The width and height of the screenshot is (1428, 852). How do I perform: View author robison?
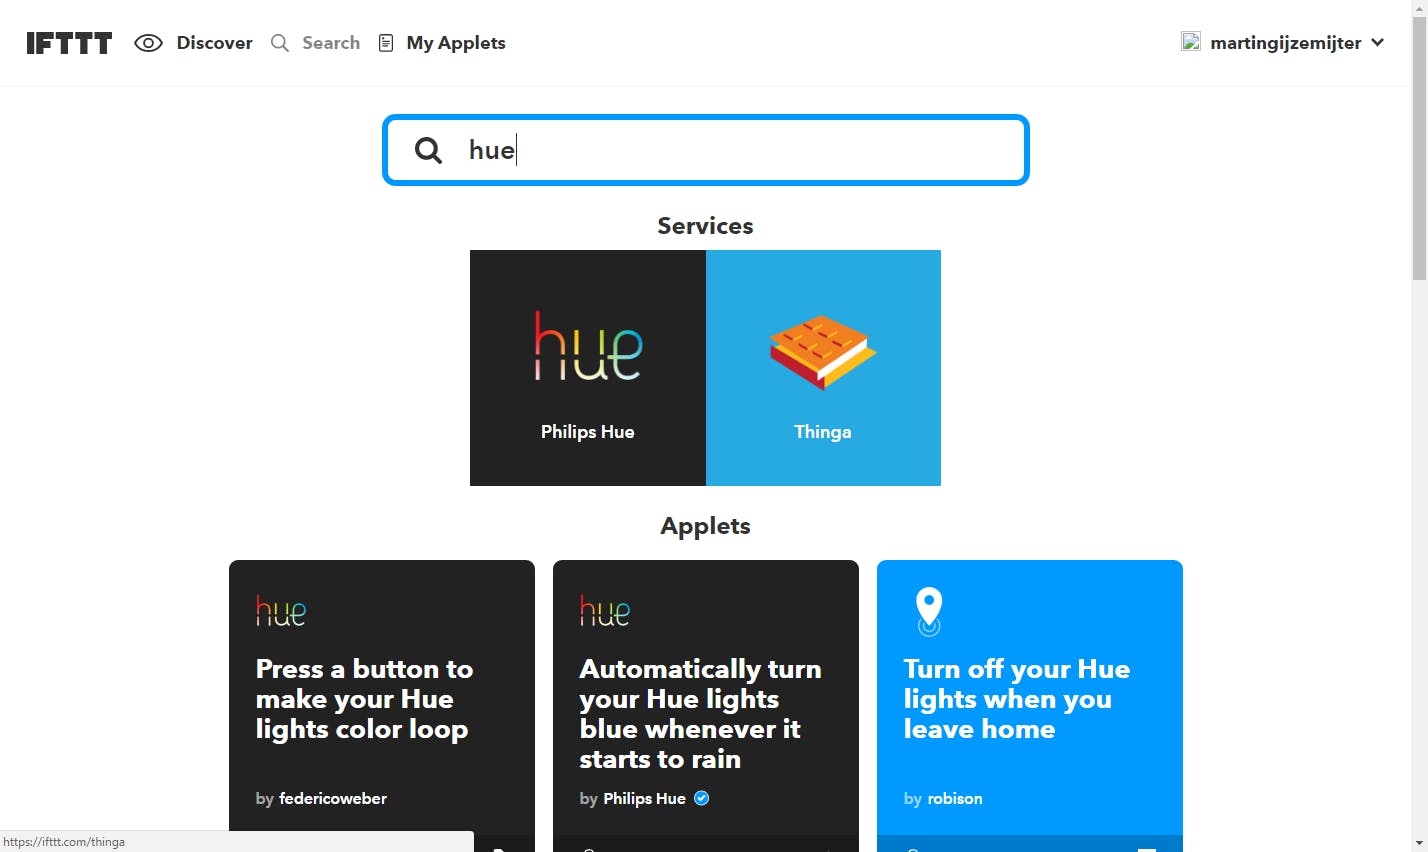click(955, 798)
